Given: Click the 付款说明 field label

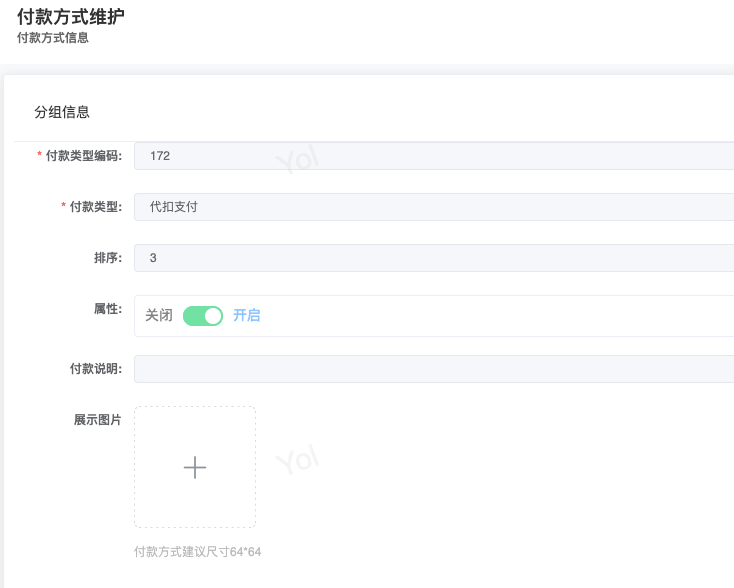Looking at the screenshot, I should pos(96,369).
